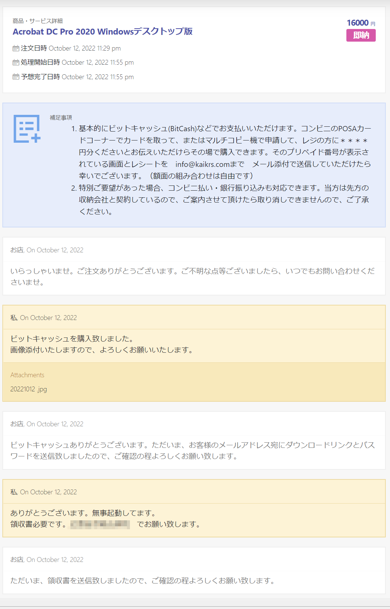Click the first supplementary note about BitCash payment
Image resolution: width=390 pixels, height=609 pixels.
click(225, 152)
